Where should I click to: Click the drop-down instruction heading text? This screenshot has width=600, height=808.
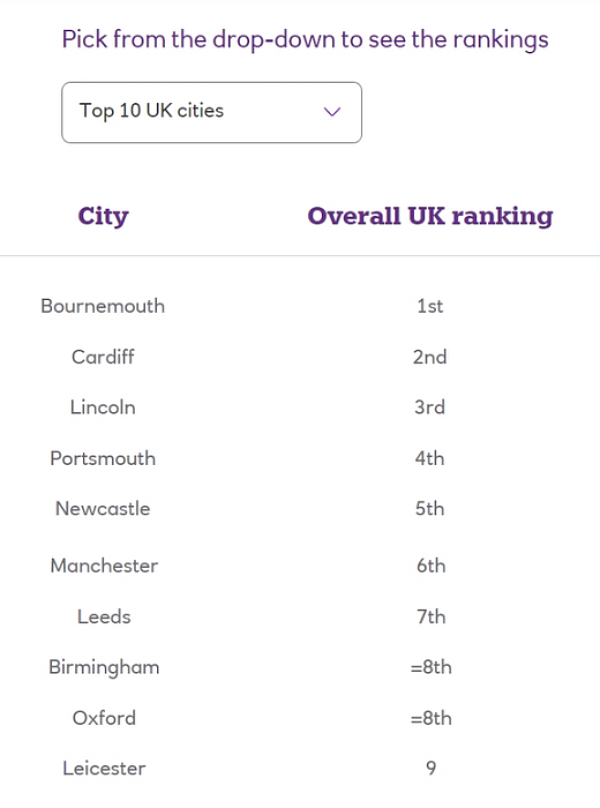click(305, 39)
